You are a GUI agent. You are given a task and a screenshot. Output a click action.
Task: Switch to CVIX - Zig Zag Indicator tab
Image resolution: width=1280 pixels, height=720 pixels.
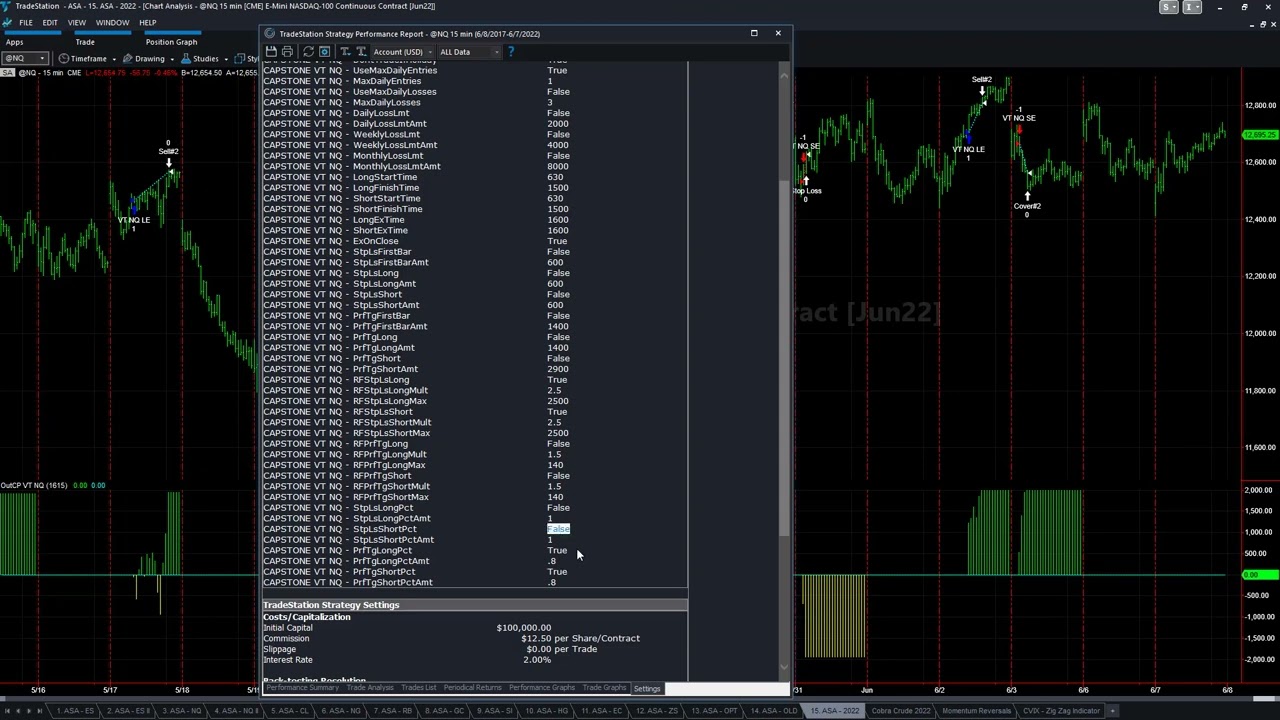(x=1060, y=711)
